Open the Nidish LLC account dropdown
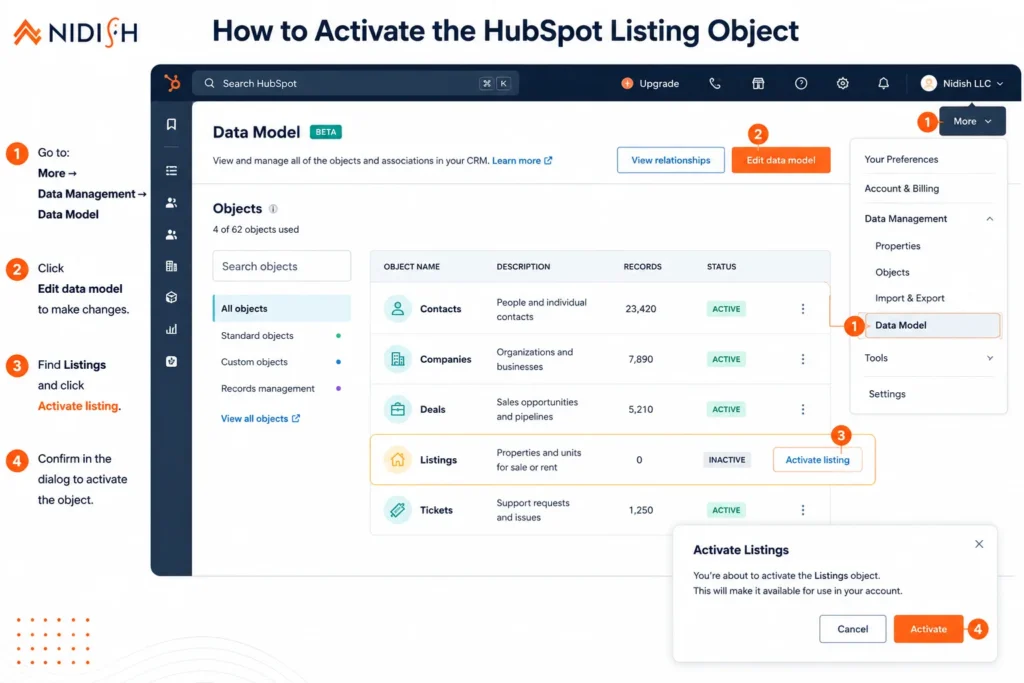 (x=962, y=83)
